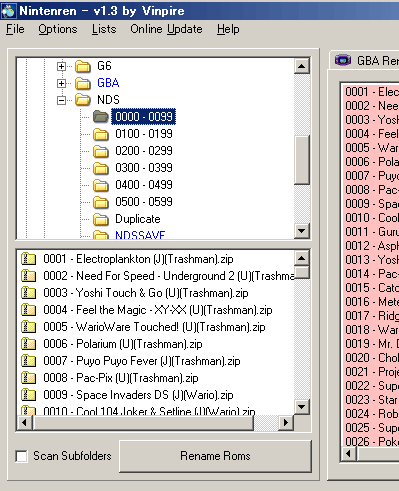Enable the Scan Subfolders checkbox
The height and width of the screenshot is (491, 399).
pos(22,456)
